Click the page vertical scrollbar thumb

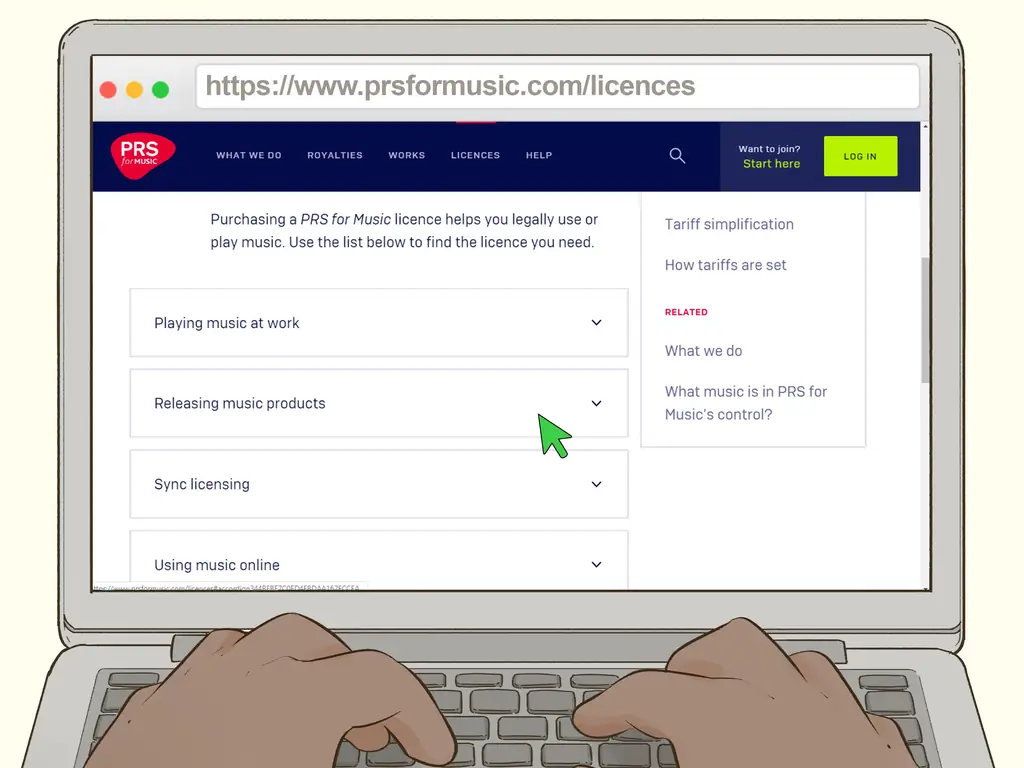[925, 320]
